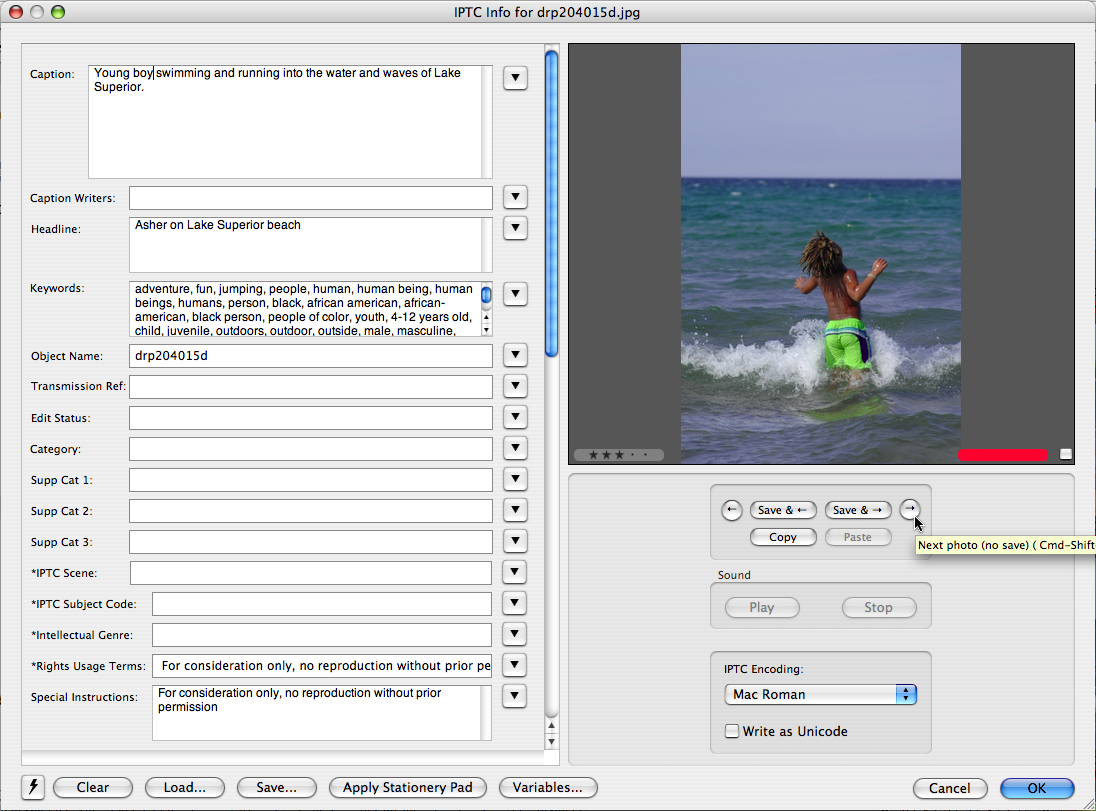Screen dimensions: 1096x811
Task: Open Caption field dropdown arrow
Action: click(x=515, y=78)
